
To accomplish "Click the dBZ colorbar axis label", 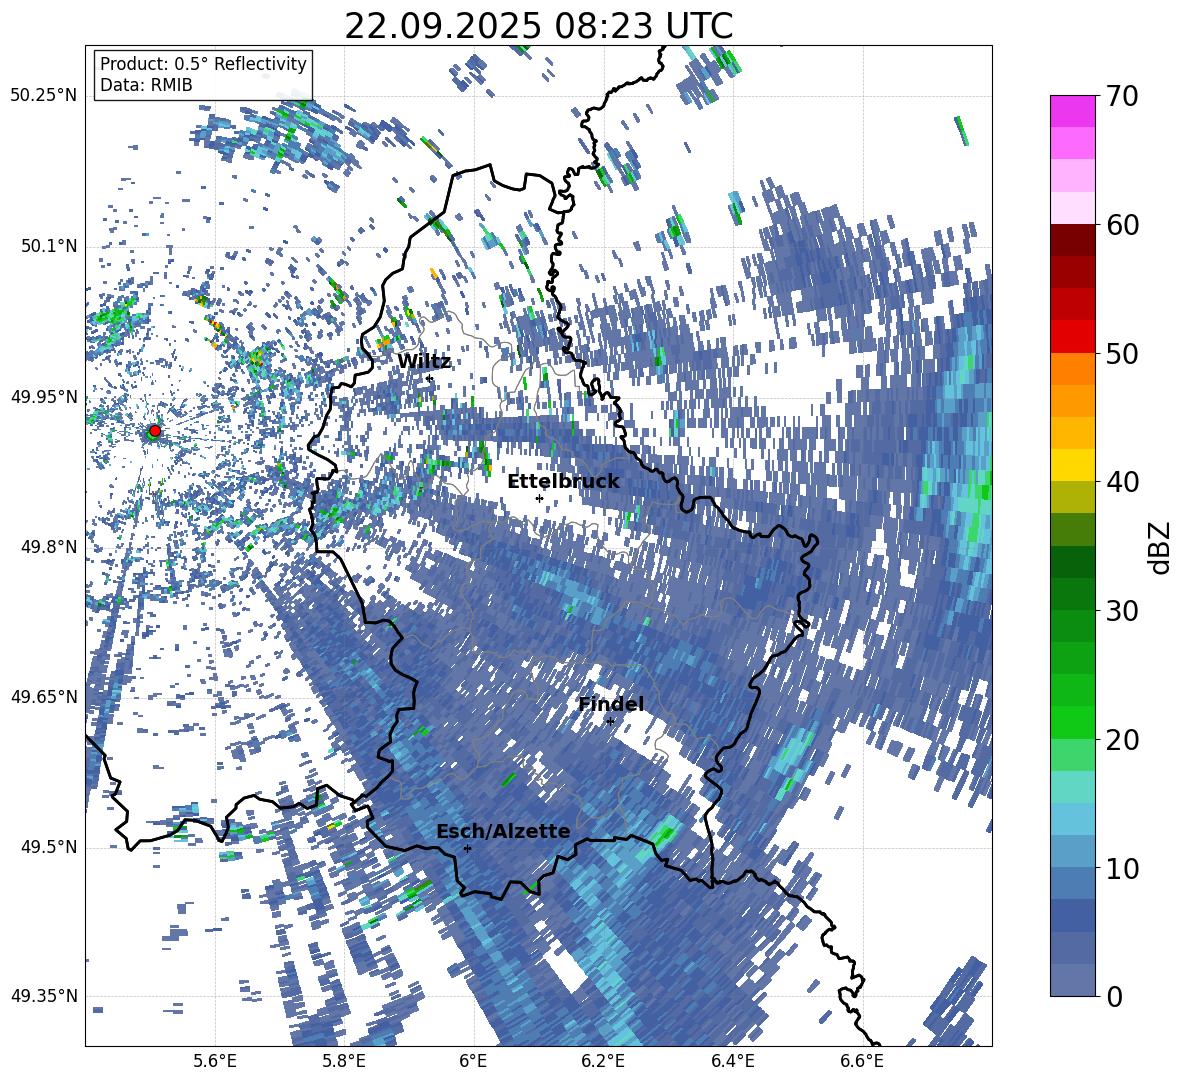I will [1159, 547].
